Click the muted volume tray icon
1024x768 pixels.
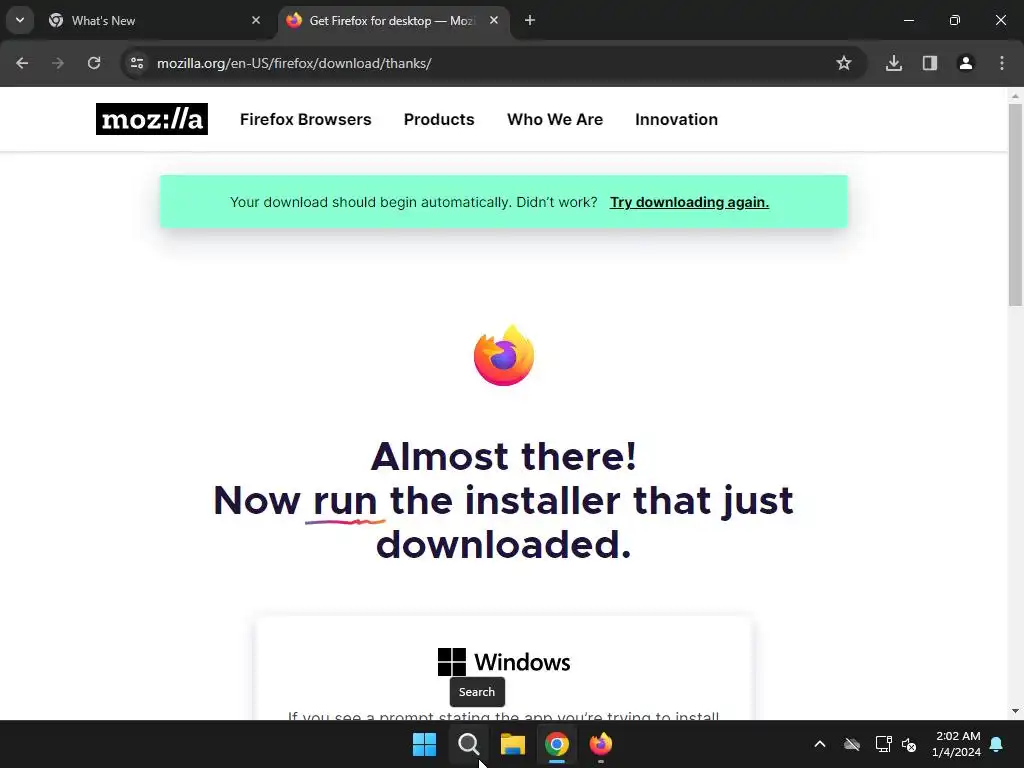[909, 744]
